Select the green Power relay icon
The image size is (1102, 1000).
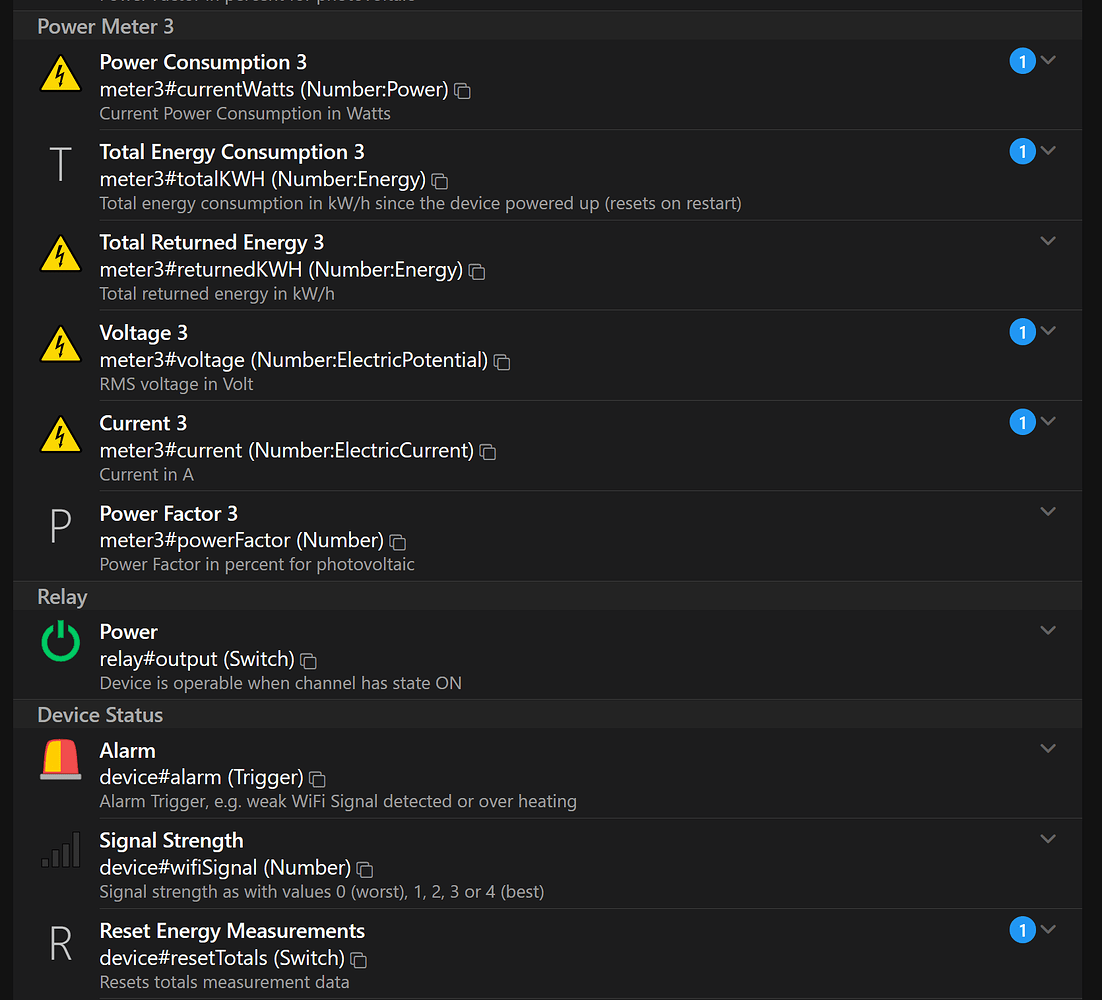(x=60, y=643)
